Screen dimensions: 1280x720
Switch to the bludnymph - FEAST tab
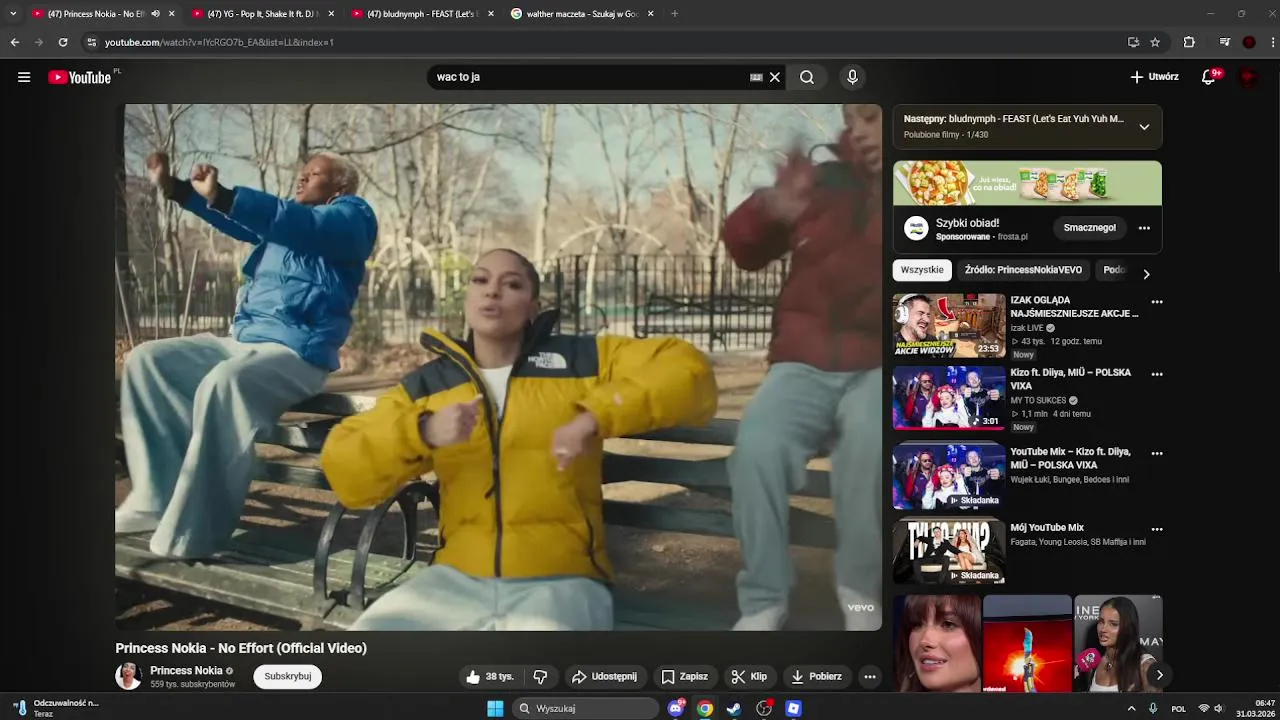point(421,14)
